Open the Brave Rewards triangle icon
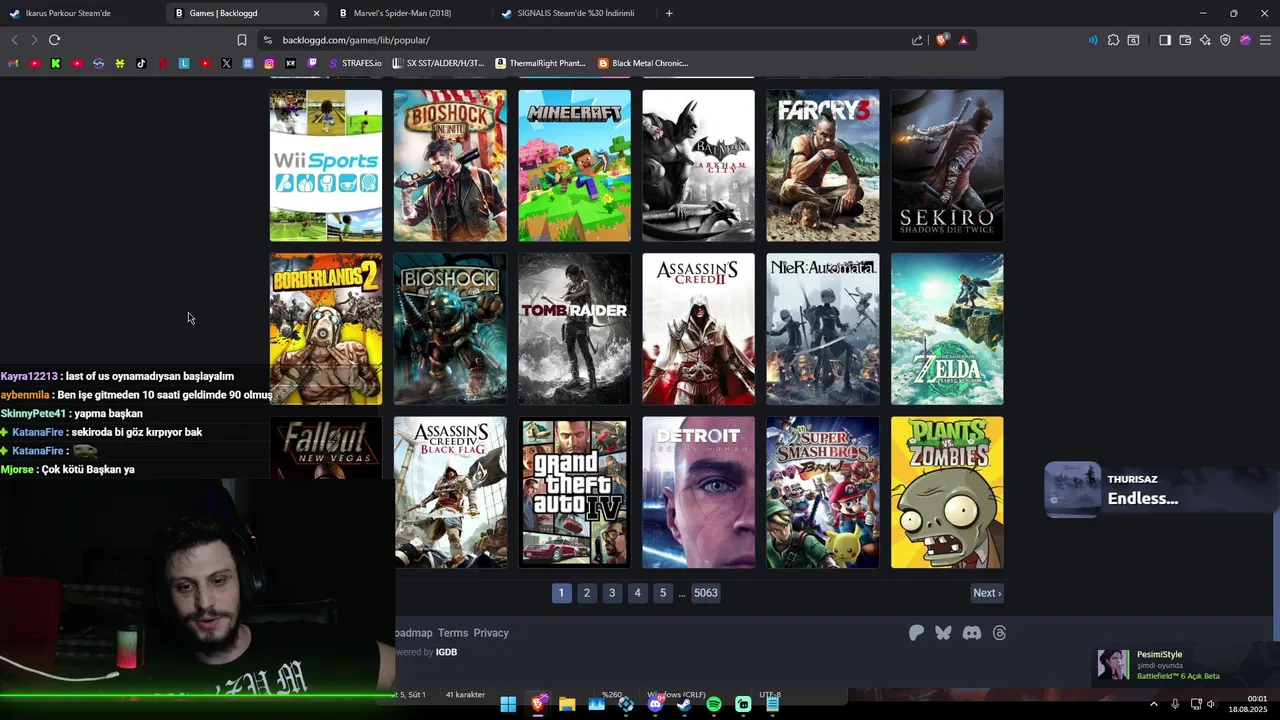Viewport: 1280px width, 720px height. pos(963,40)
